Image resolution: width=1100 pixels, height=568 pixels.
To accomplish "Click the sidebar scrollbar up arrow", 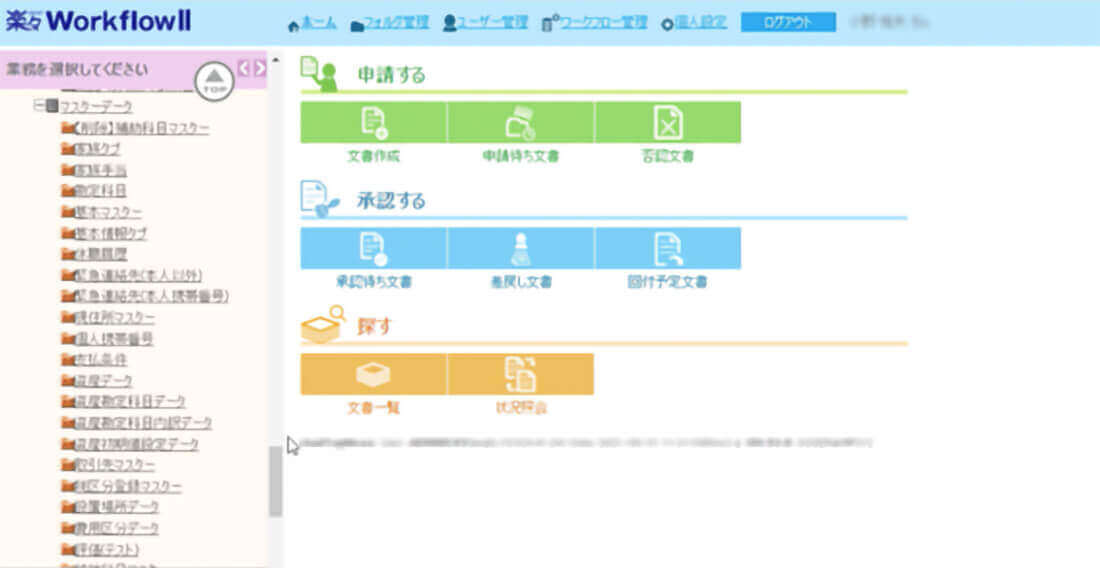I will 276,60.
